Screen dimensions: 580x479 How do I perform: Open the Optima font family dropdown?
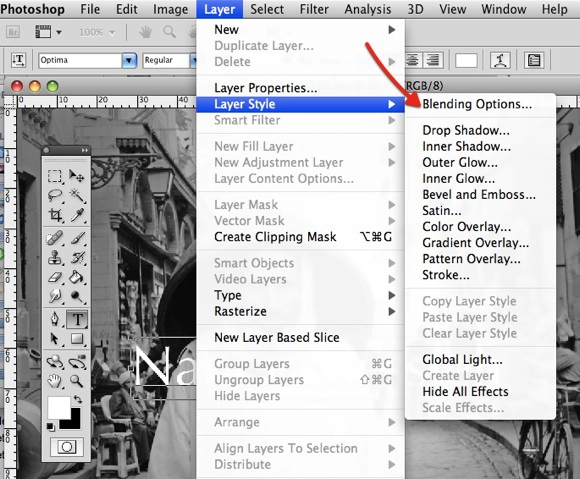pos(129,60)
